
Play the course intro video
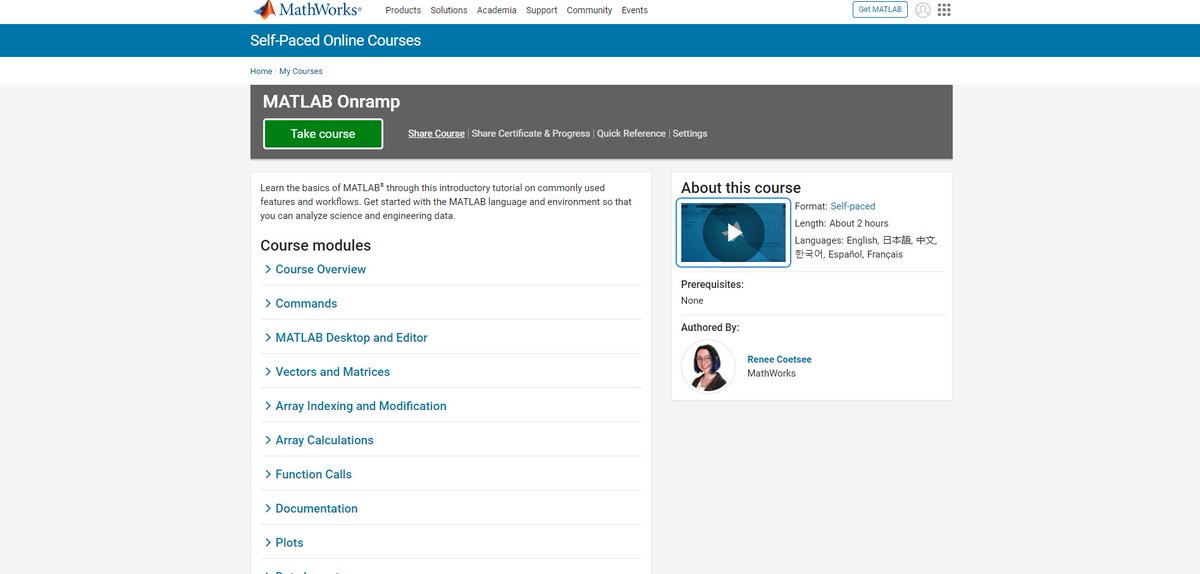point(734,233)
